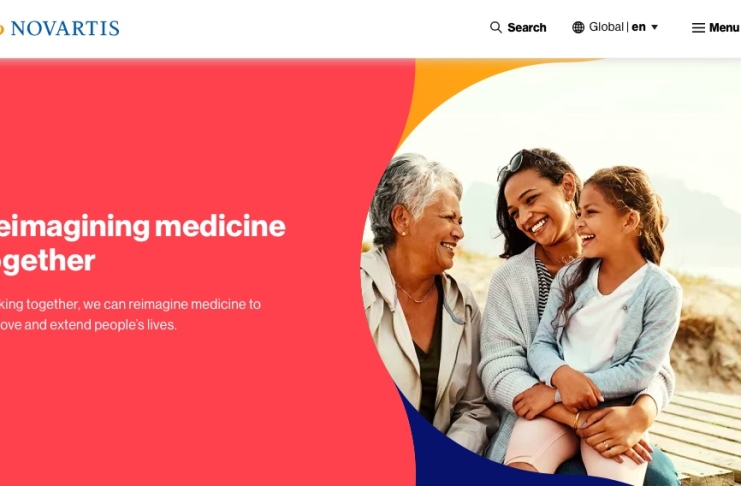
Task: Choose the 'en' language code
Action: 638,27
